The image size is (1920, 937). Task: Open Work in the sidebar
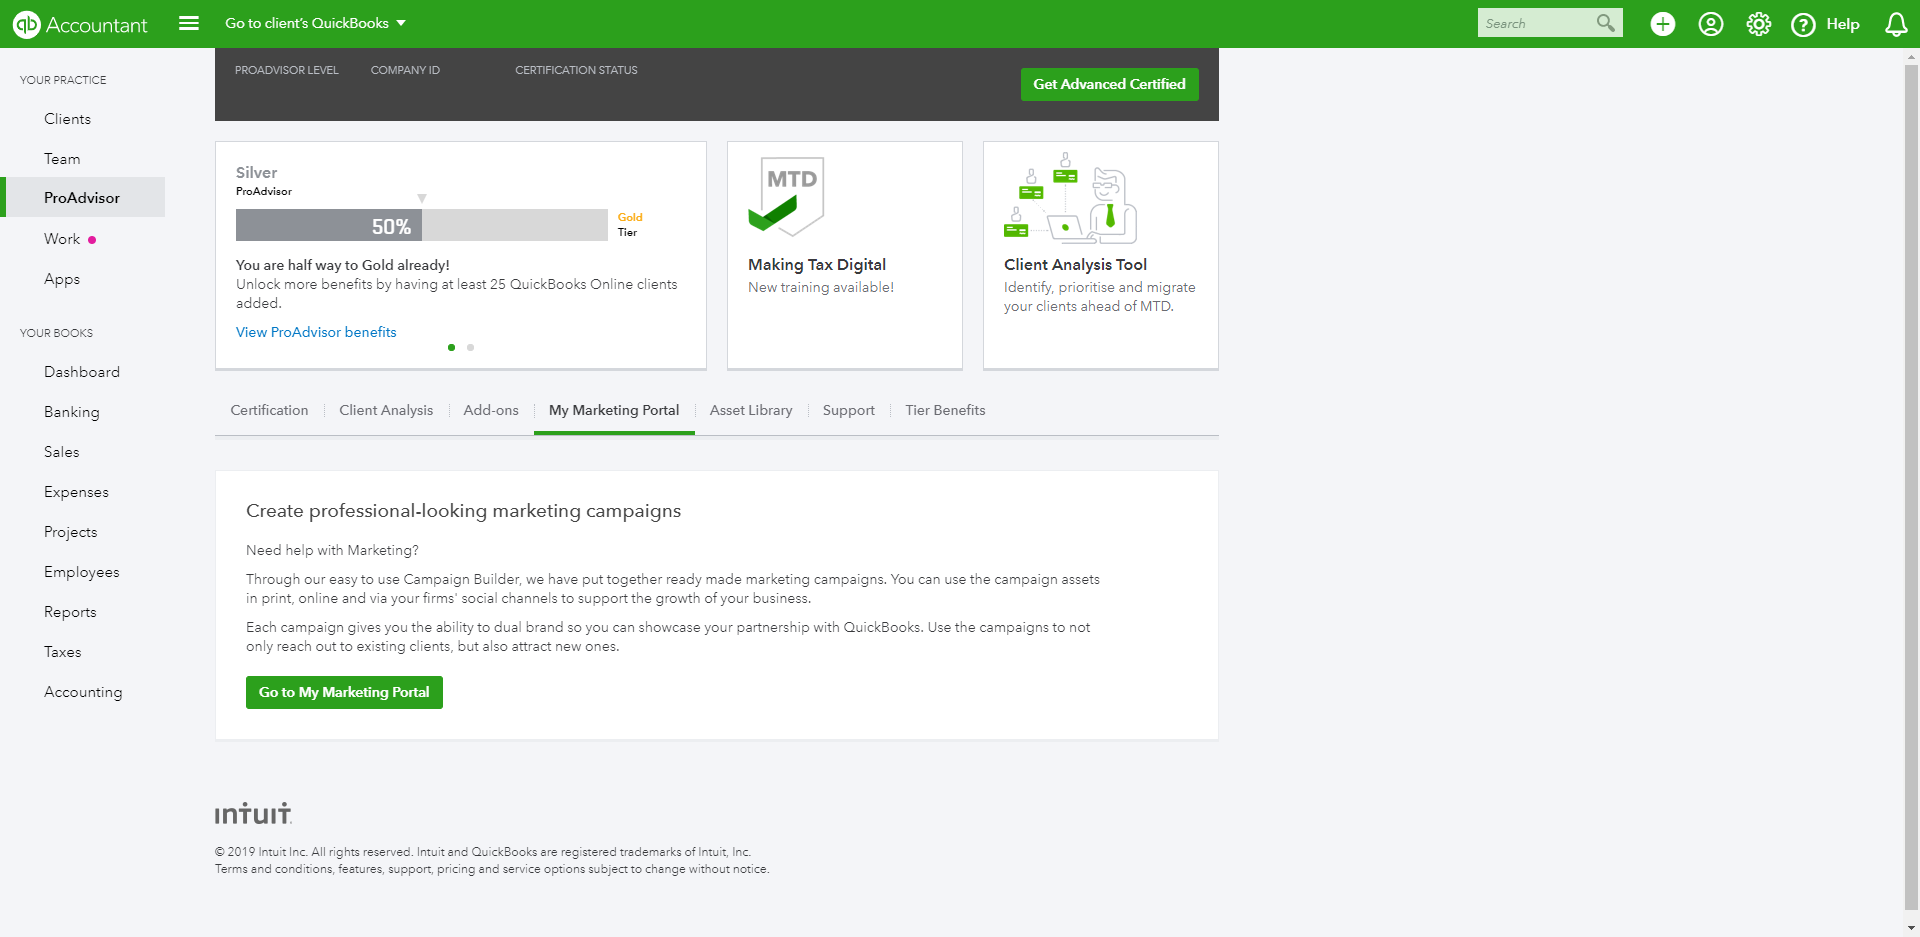coord(62,239)
